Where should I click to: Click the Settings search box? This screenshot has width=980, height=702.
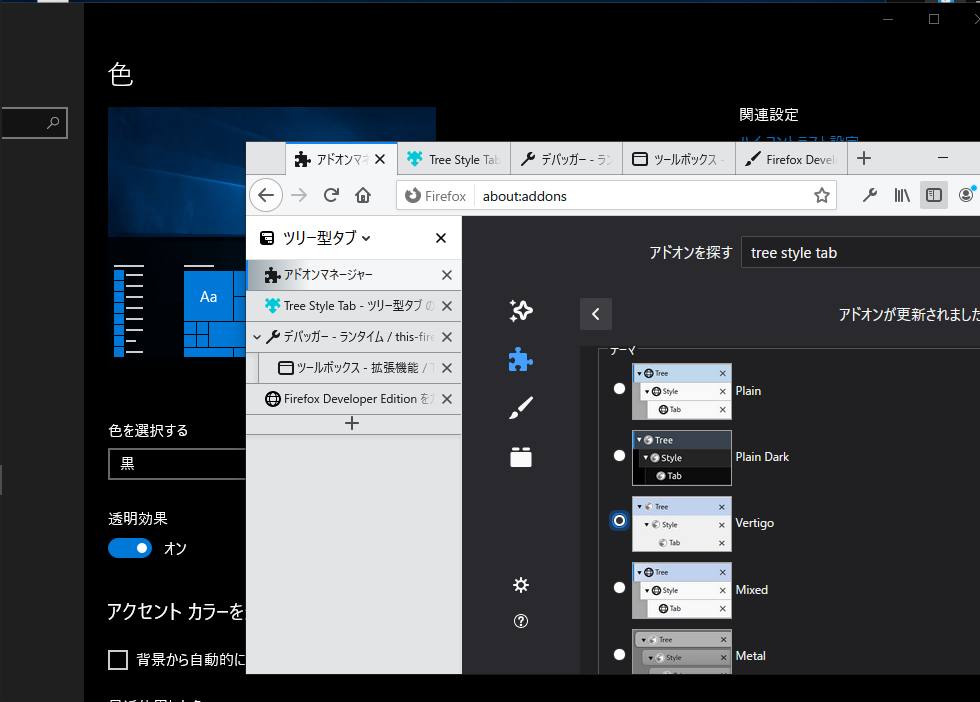pos(34,123)
